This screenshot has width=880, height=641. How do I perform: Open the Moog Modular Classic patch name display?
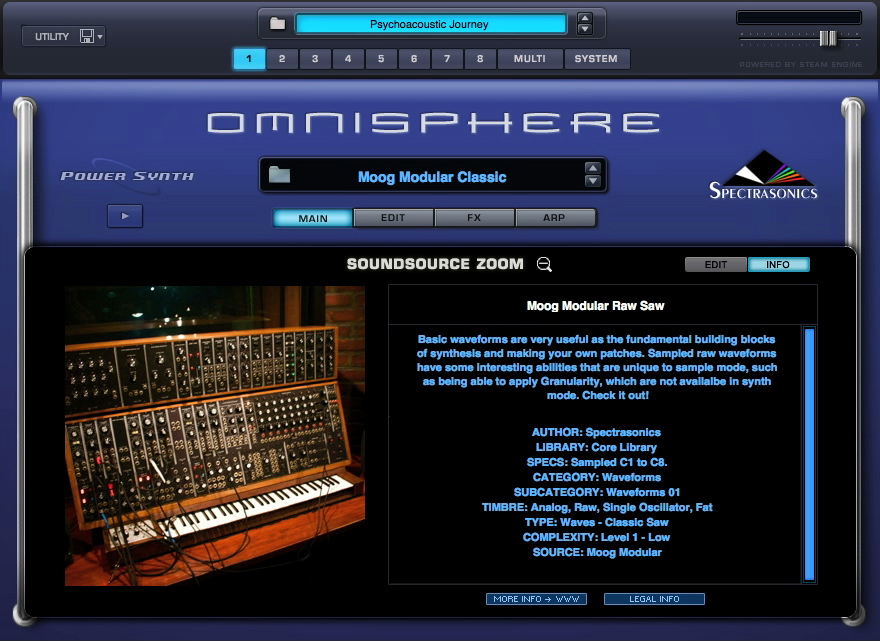tap(432, 177)
